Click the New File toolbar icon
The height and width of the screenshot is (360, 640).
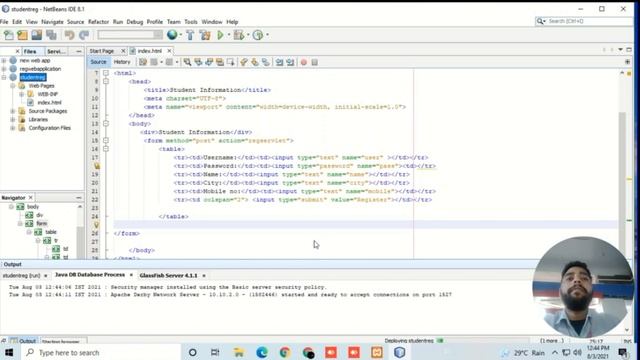click(8, 35)
